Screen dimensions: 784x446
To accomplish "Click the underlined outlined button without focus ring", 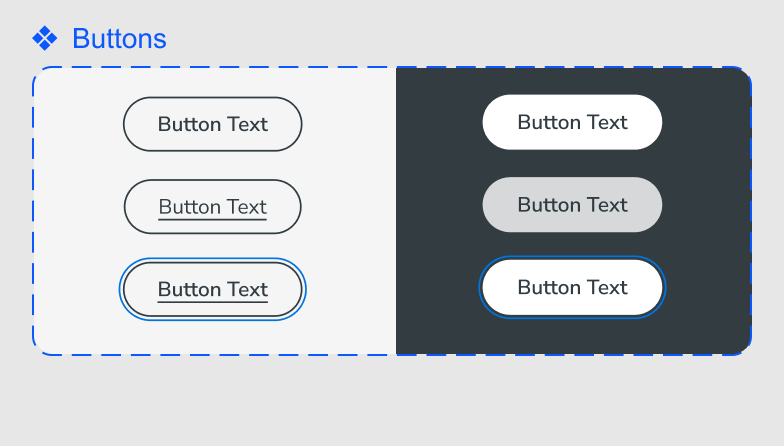I will tap(212, 206).
